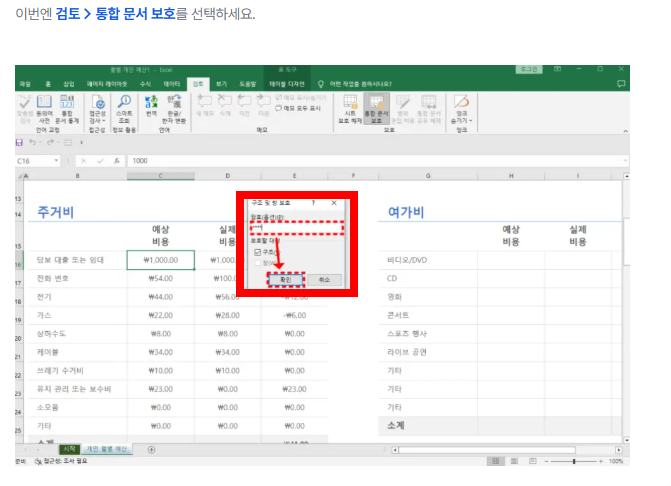
Task: Click the 주거비 section heading
Action: 56,212
